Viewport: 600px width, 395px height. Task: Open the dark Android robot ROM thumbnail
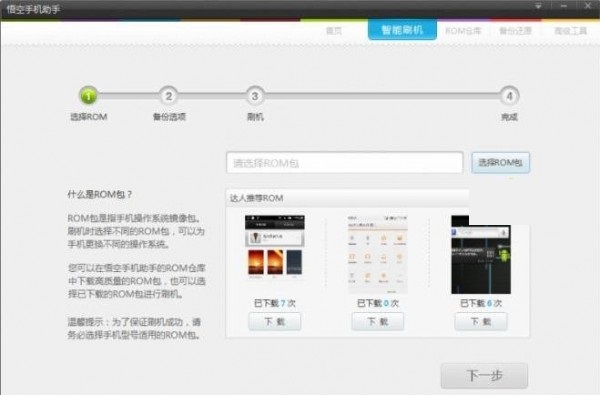coord(481,255)
